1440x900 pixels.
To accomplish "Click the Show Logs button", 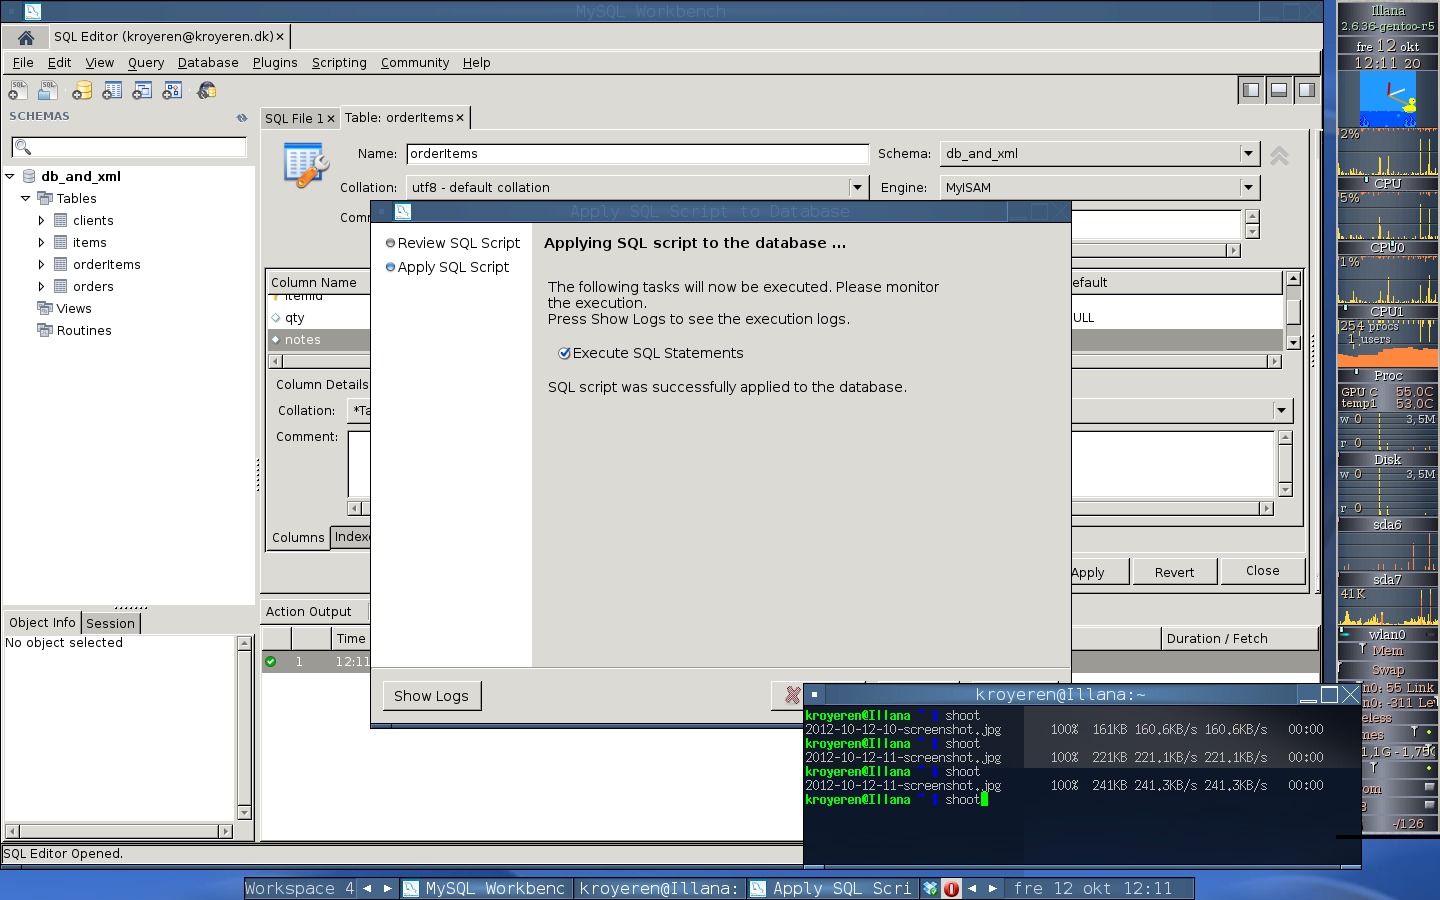I will tap(431, 696).
